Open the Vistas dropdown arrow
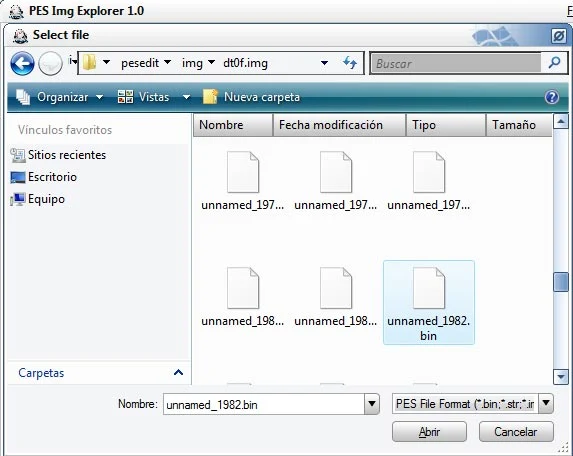This screenshot has height=456, width=573. pos(186,97)
